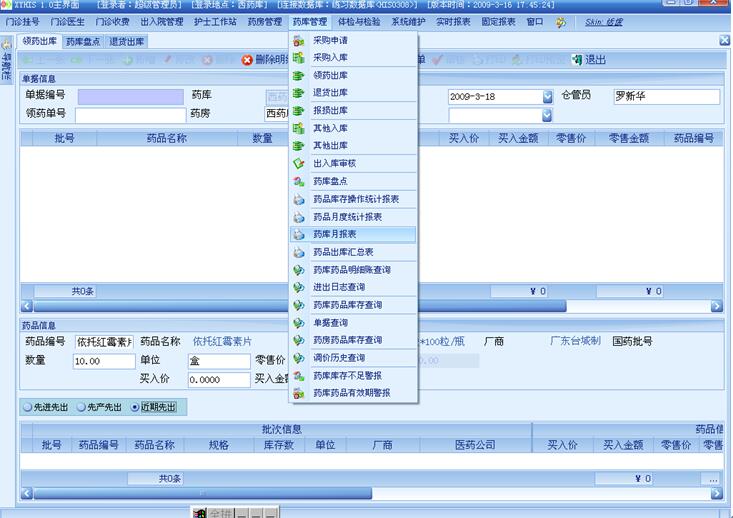Open the 系统维护 menu
This screenshot has width=733, height=518.
pyautogui.click(x=408, y=22)
